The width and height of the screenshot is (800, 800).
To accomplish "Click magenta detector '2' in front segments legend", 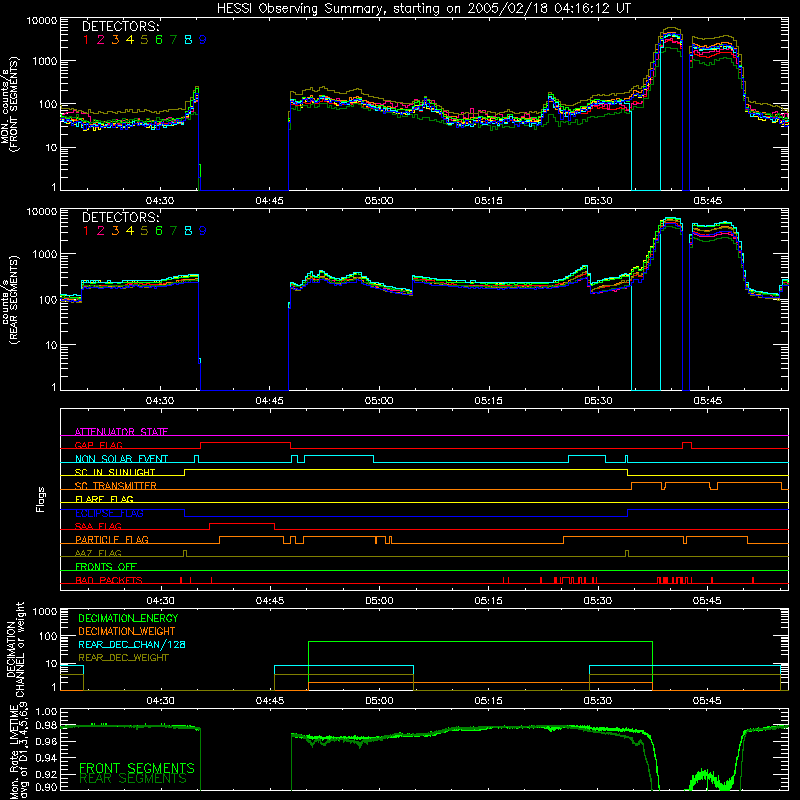I will click(x=101, y=40).
